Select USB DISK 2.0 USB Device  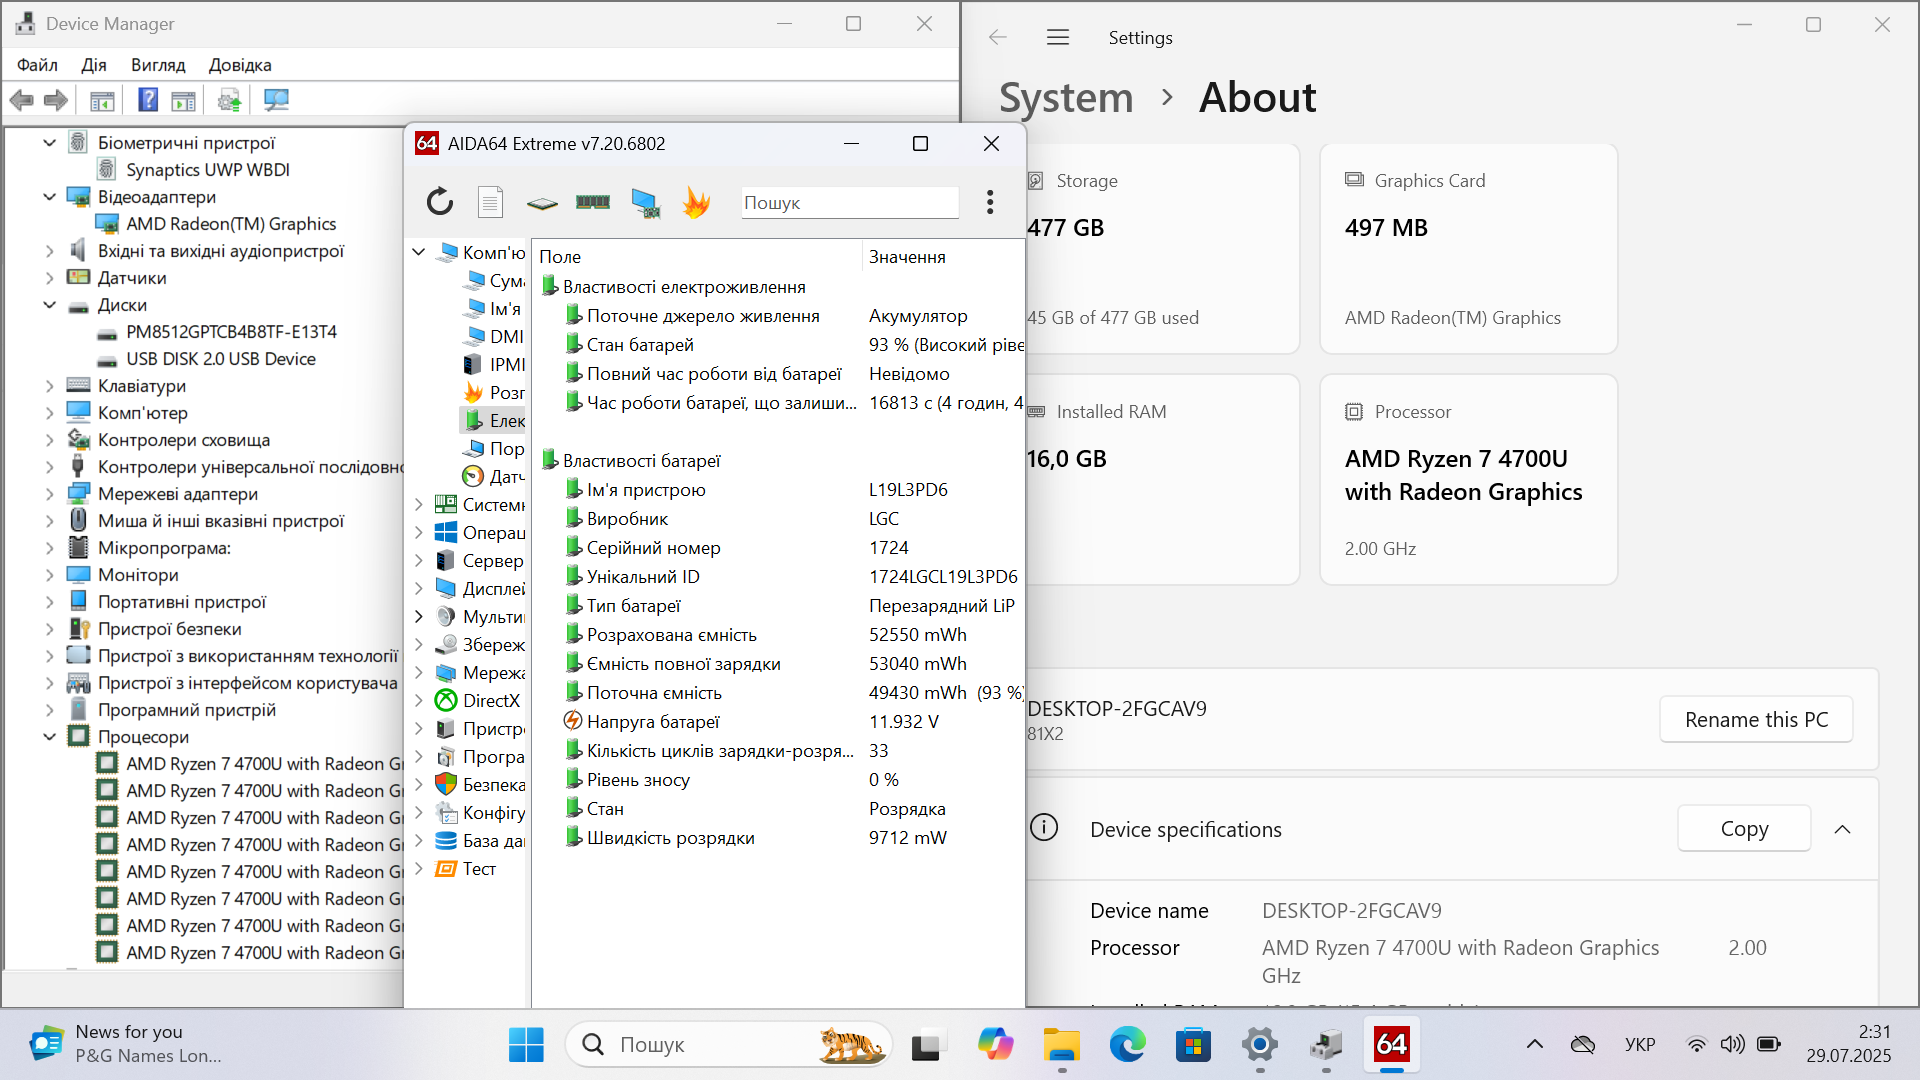(x=221, y=359)
